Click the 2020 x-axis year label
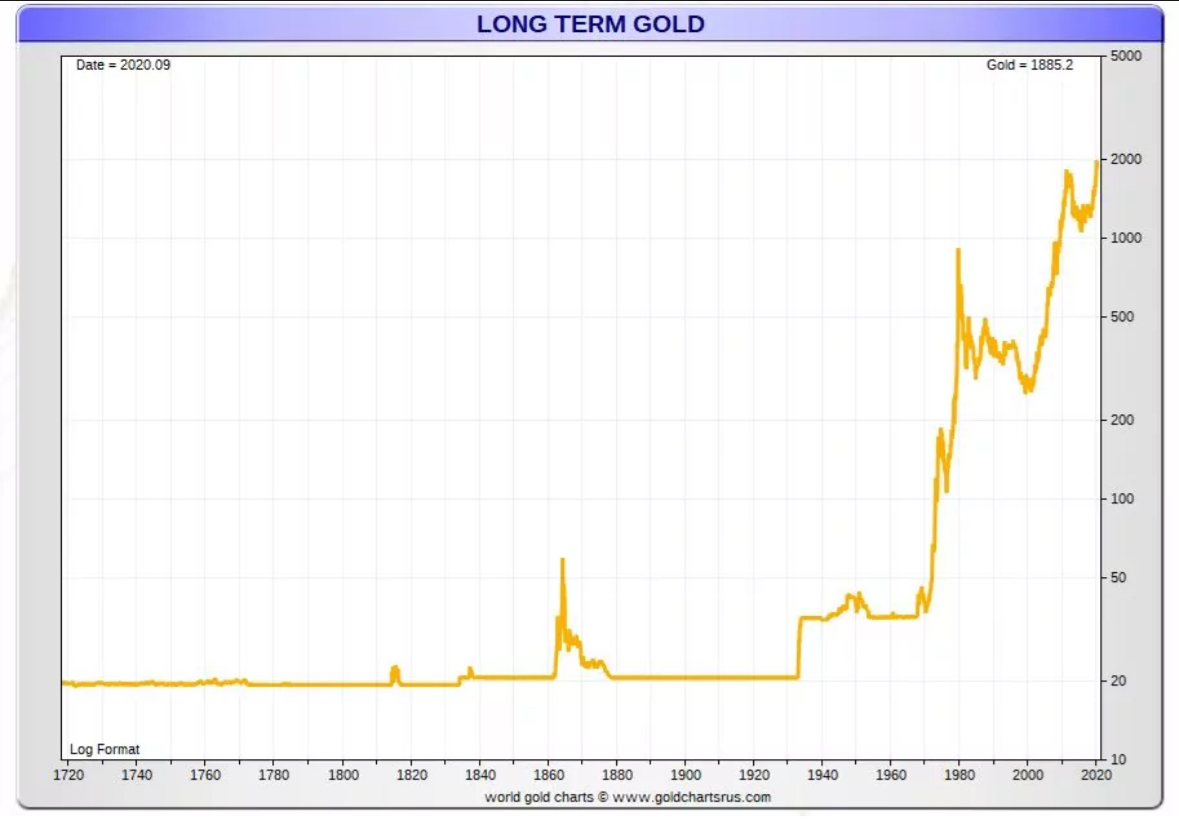 pos(1096,775)
